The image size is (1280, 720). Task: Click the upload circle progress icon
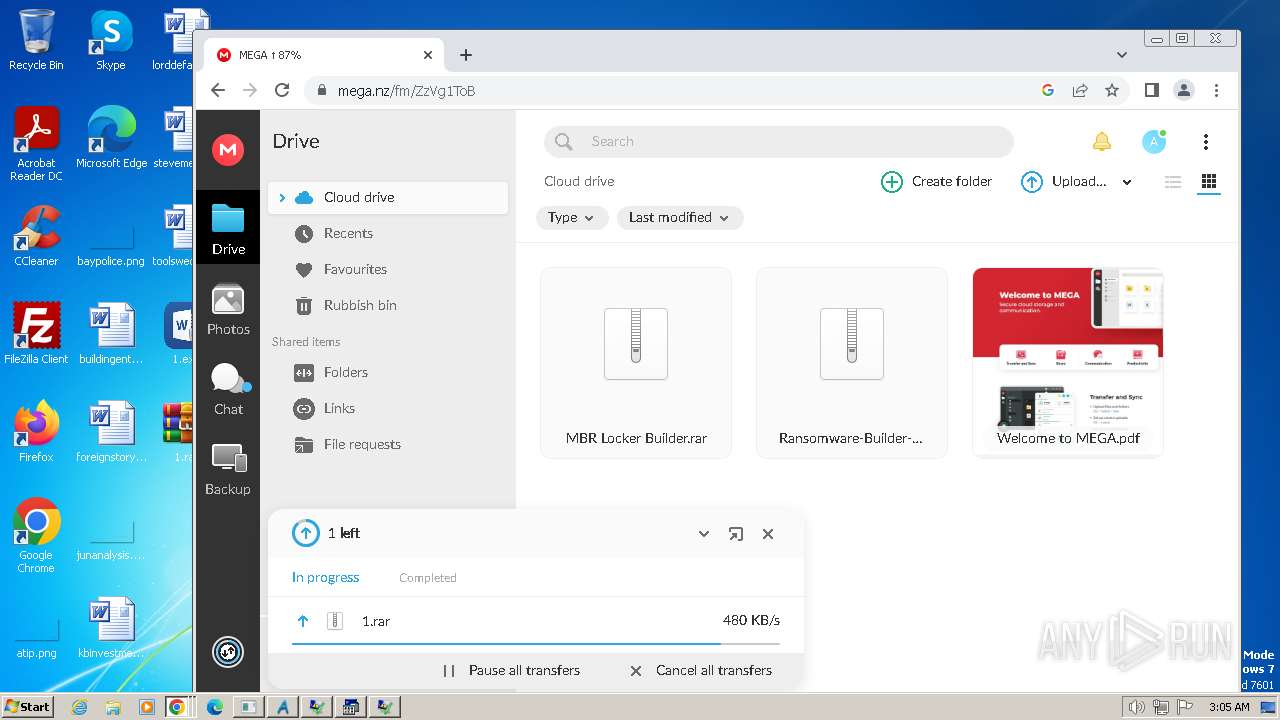pos(306,533)
